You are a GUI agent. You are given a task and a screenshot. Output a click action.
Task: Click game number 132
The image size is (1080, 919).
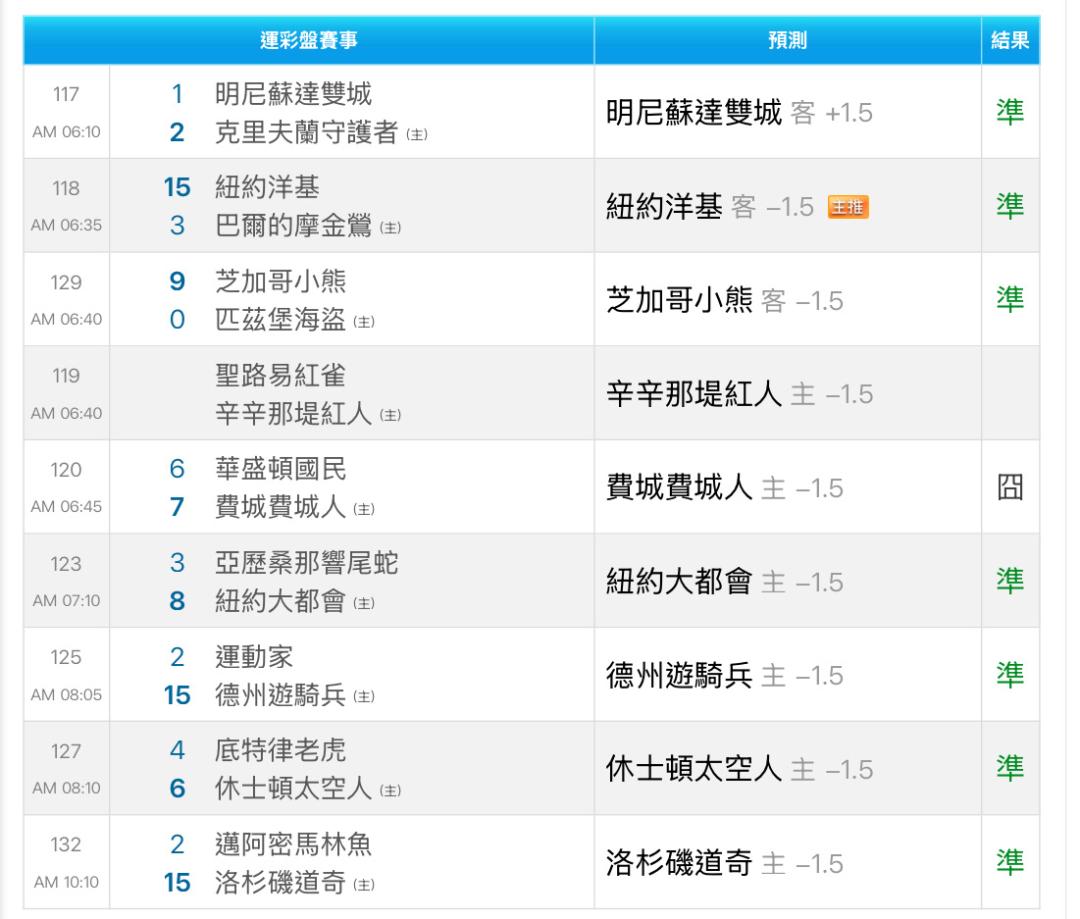tap(66, 845)
